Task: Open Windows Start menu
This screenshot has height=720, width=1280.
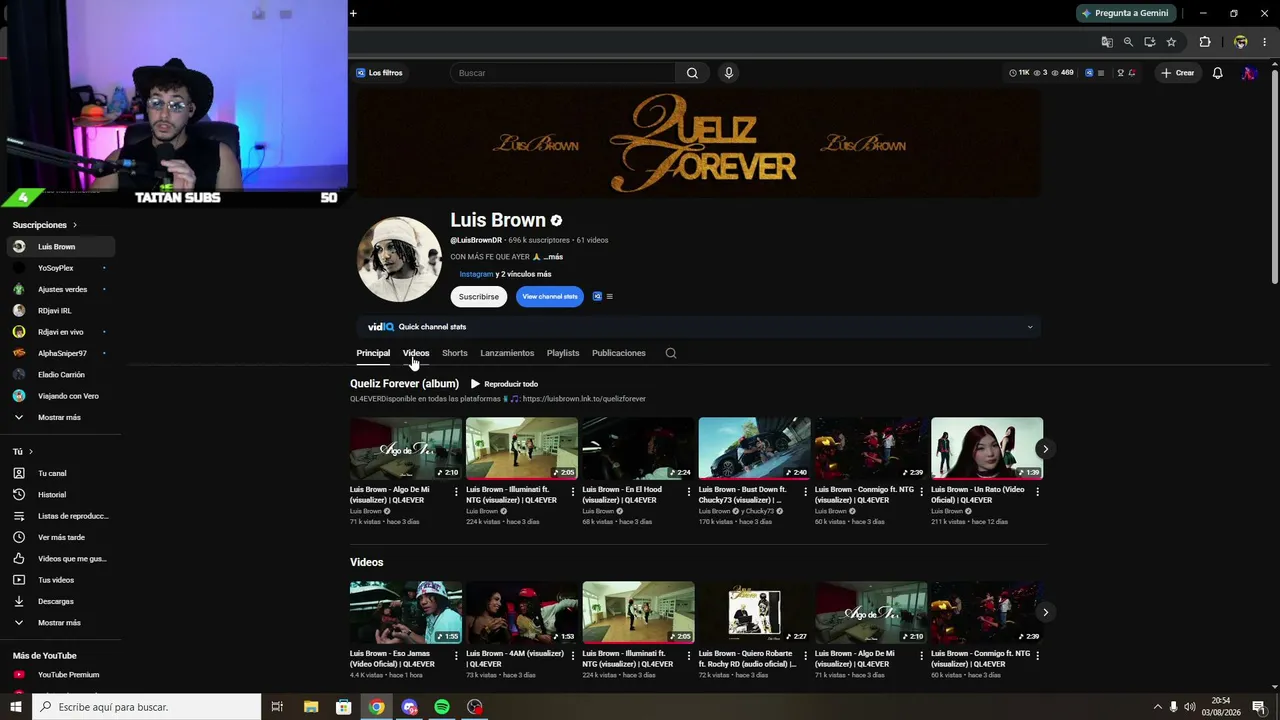Action: pos(15,707)
